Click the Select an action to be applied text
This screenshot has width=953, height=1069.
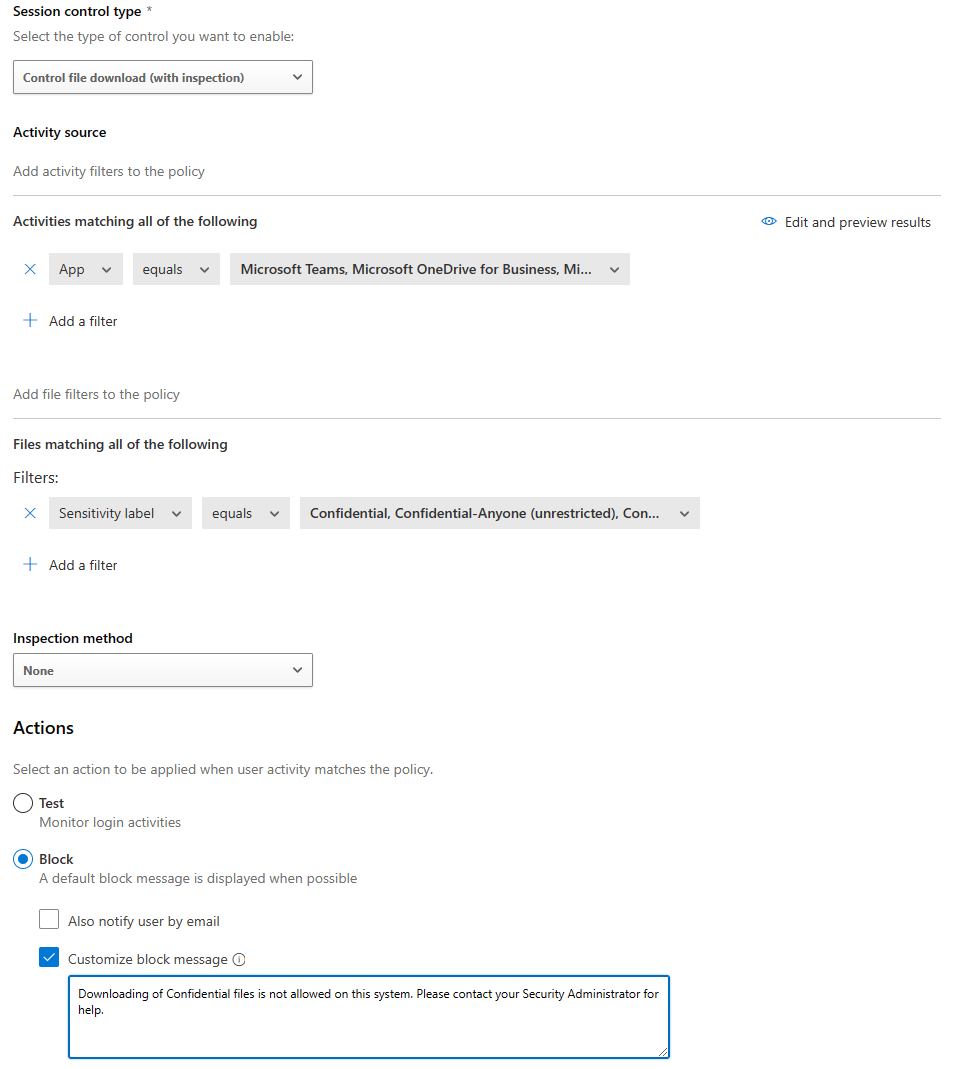coord(224,769)
